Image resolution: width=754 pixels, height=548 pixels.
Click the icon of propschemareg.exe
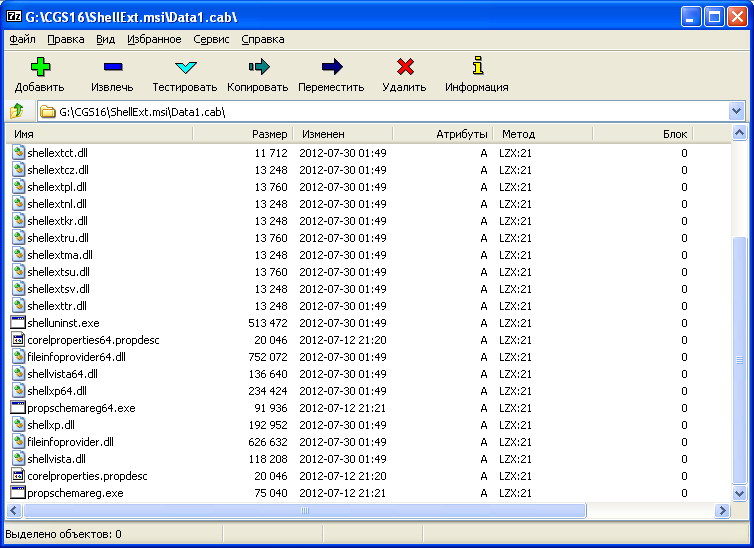coord(18,492)
